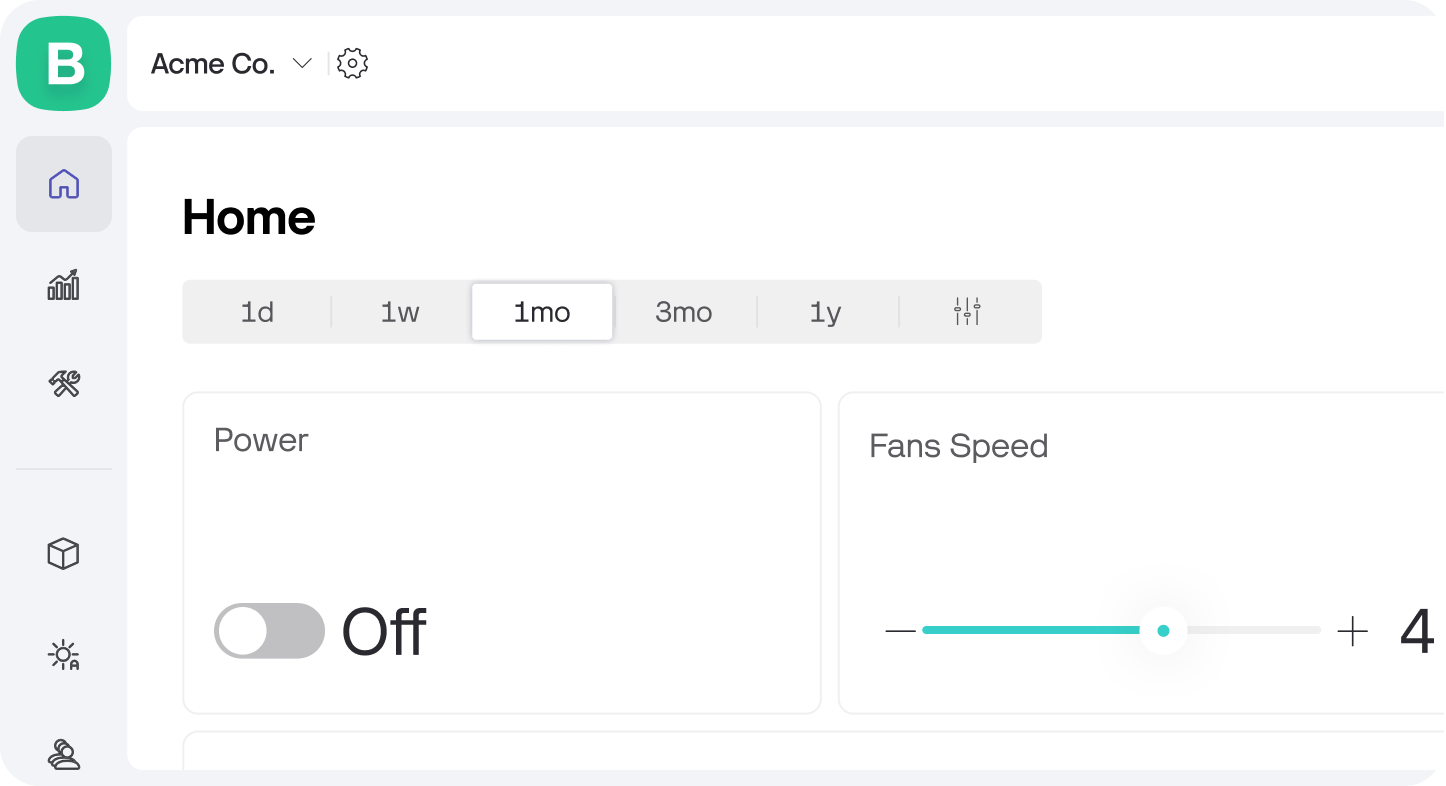Open the analytics chart sidebar icon

pyautogui.click(x=64, y=285)
